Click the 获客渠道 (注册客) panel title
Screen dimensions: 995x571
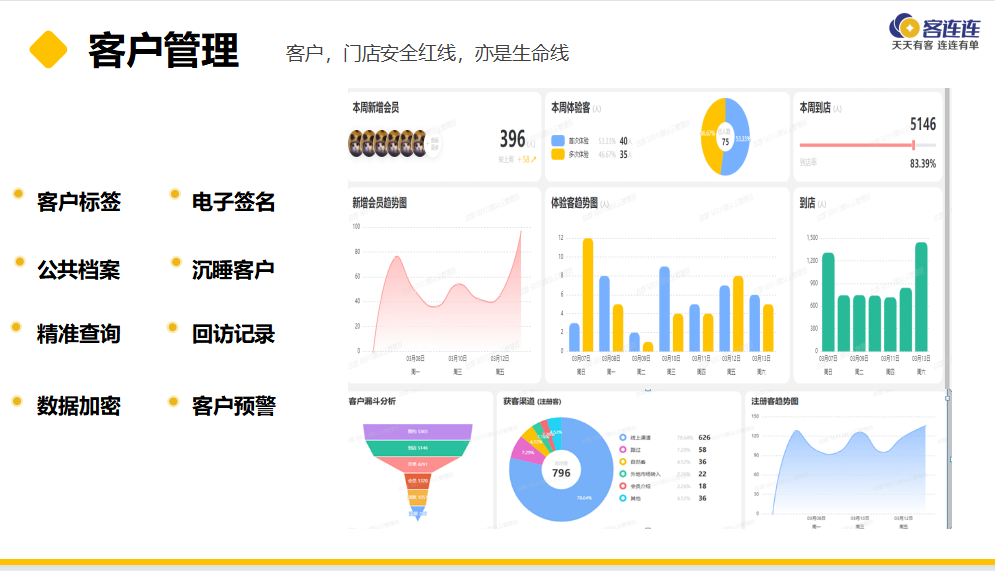coord(532,401)
